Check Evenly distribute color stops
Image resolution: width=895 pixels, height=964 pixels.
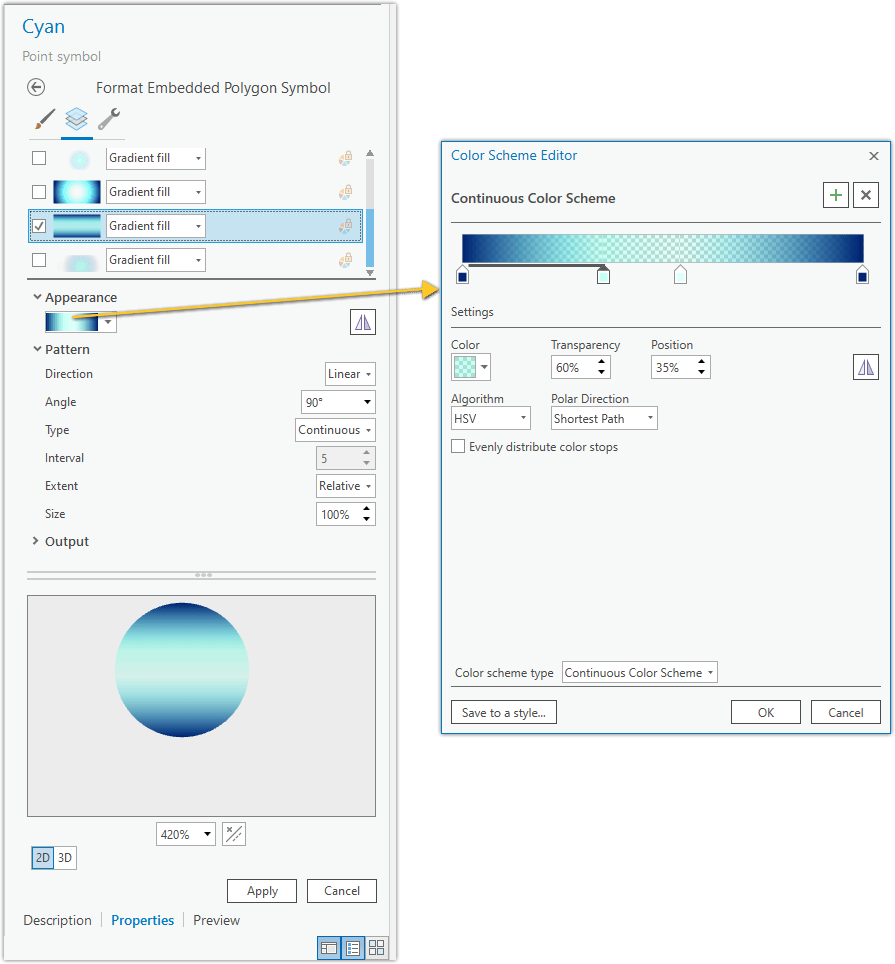[458, 446]
